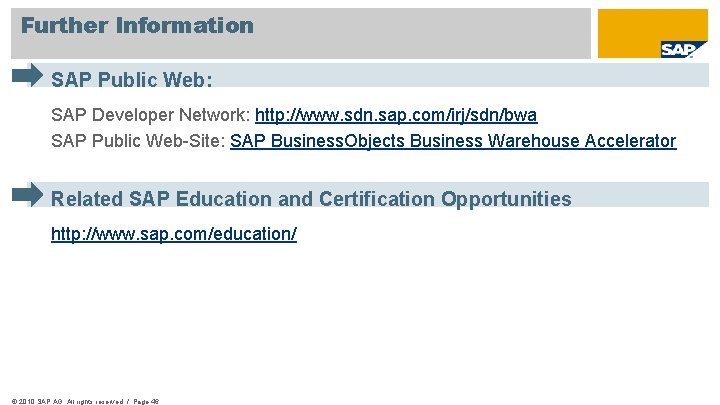720x405 pixels.
Task: Open the sdn.sap.com/irj/sdn/bwa link
Action: 396,116
